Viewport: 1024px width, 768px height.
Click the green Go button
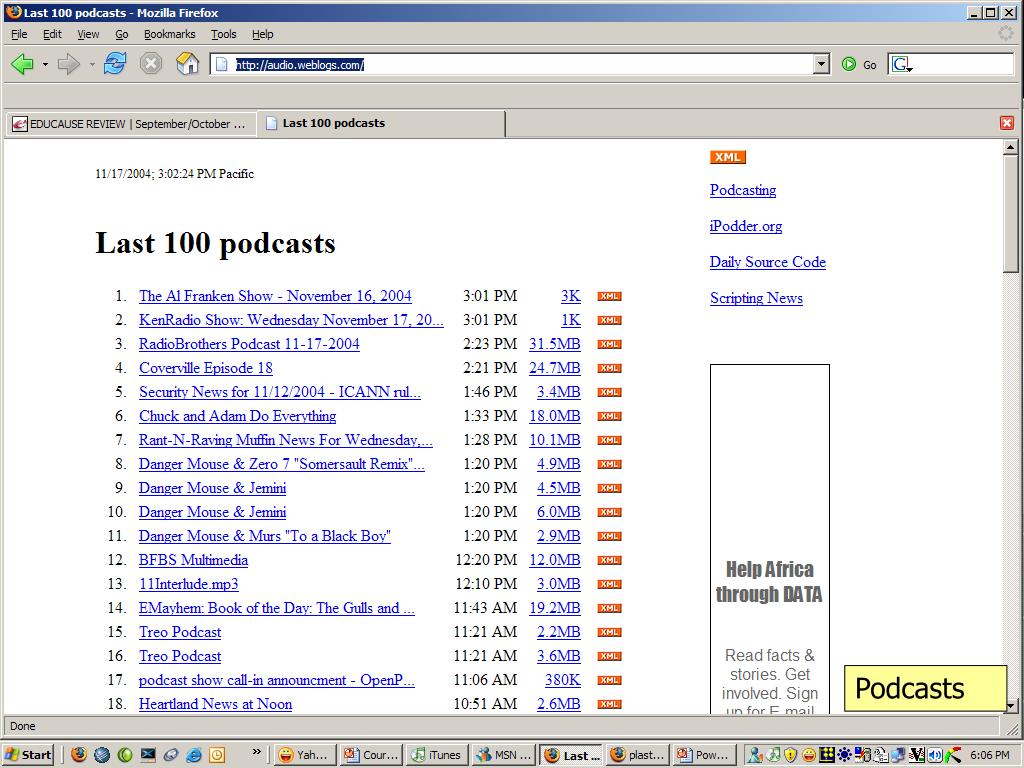coord(859,65)
